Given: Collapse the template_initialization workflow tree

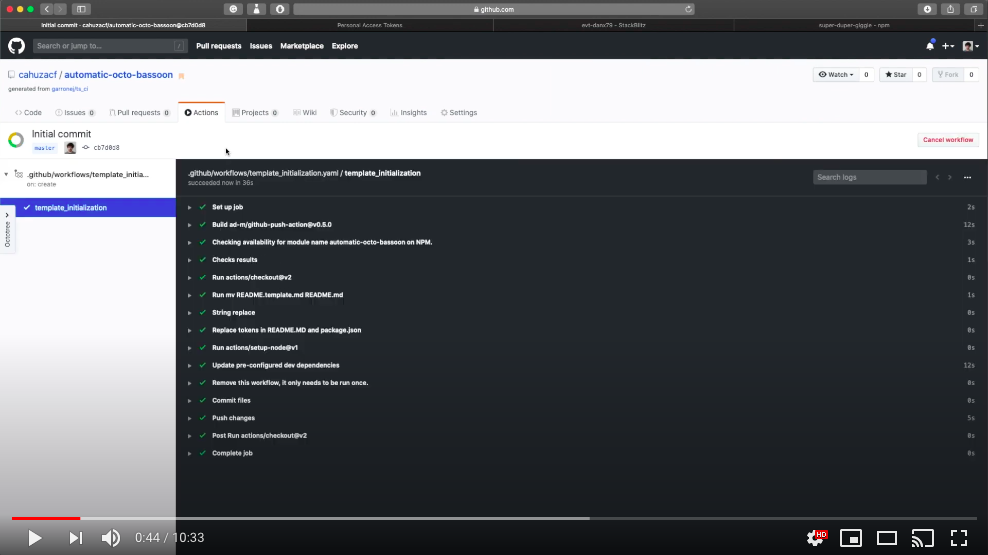Looking at the screenshot, I should (x=6, y=175).
